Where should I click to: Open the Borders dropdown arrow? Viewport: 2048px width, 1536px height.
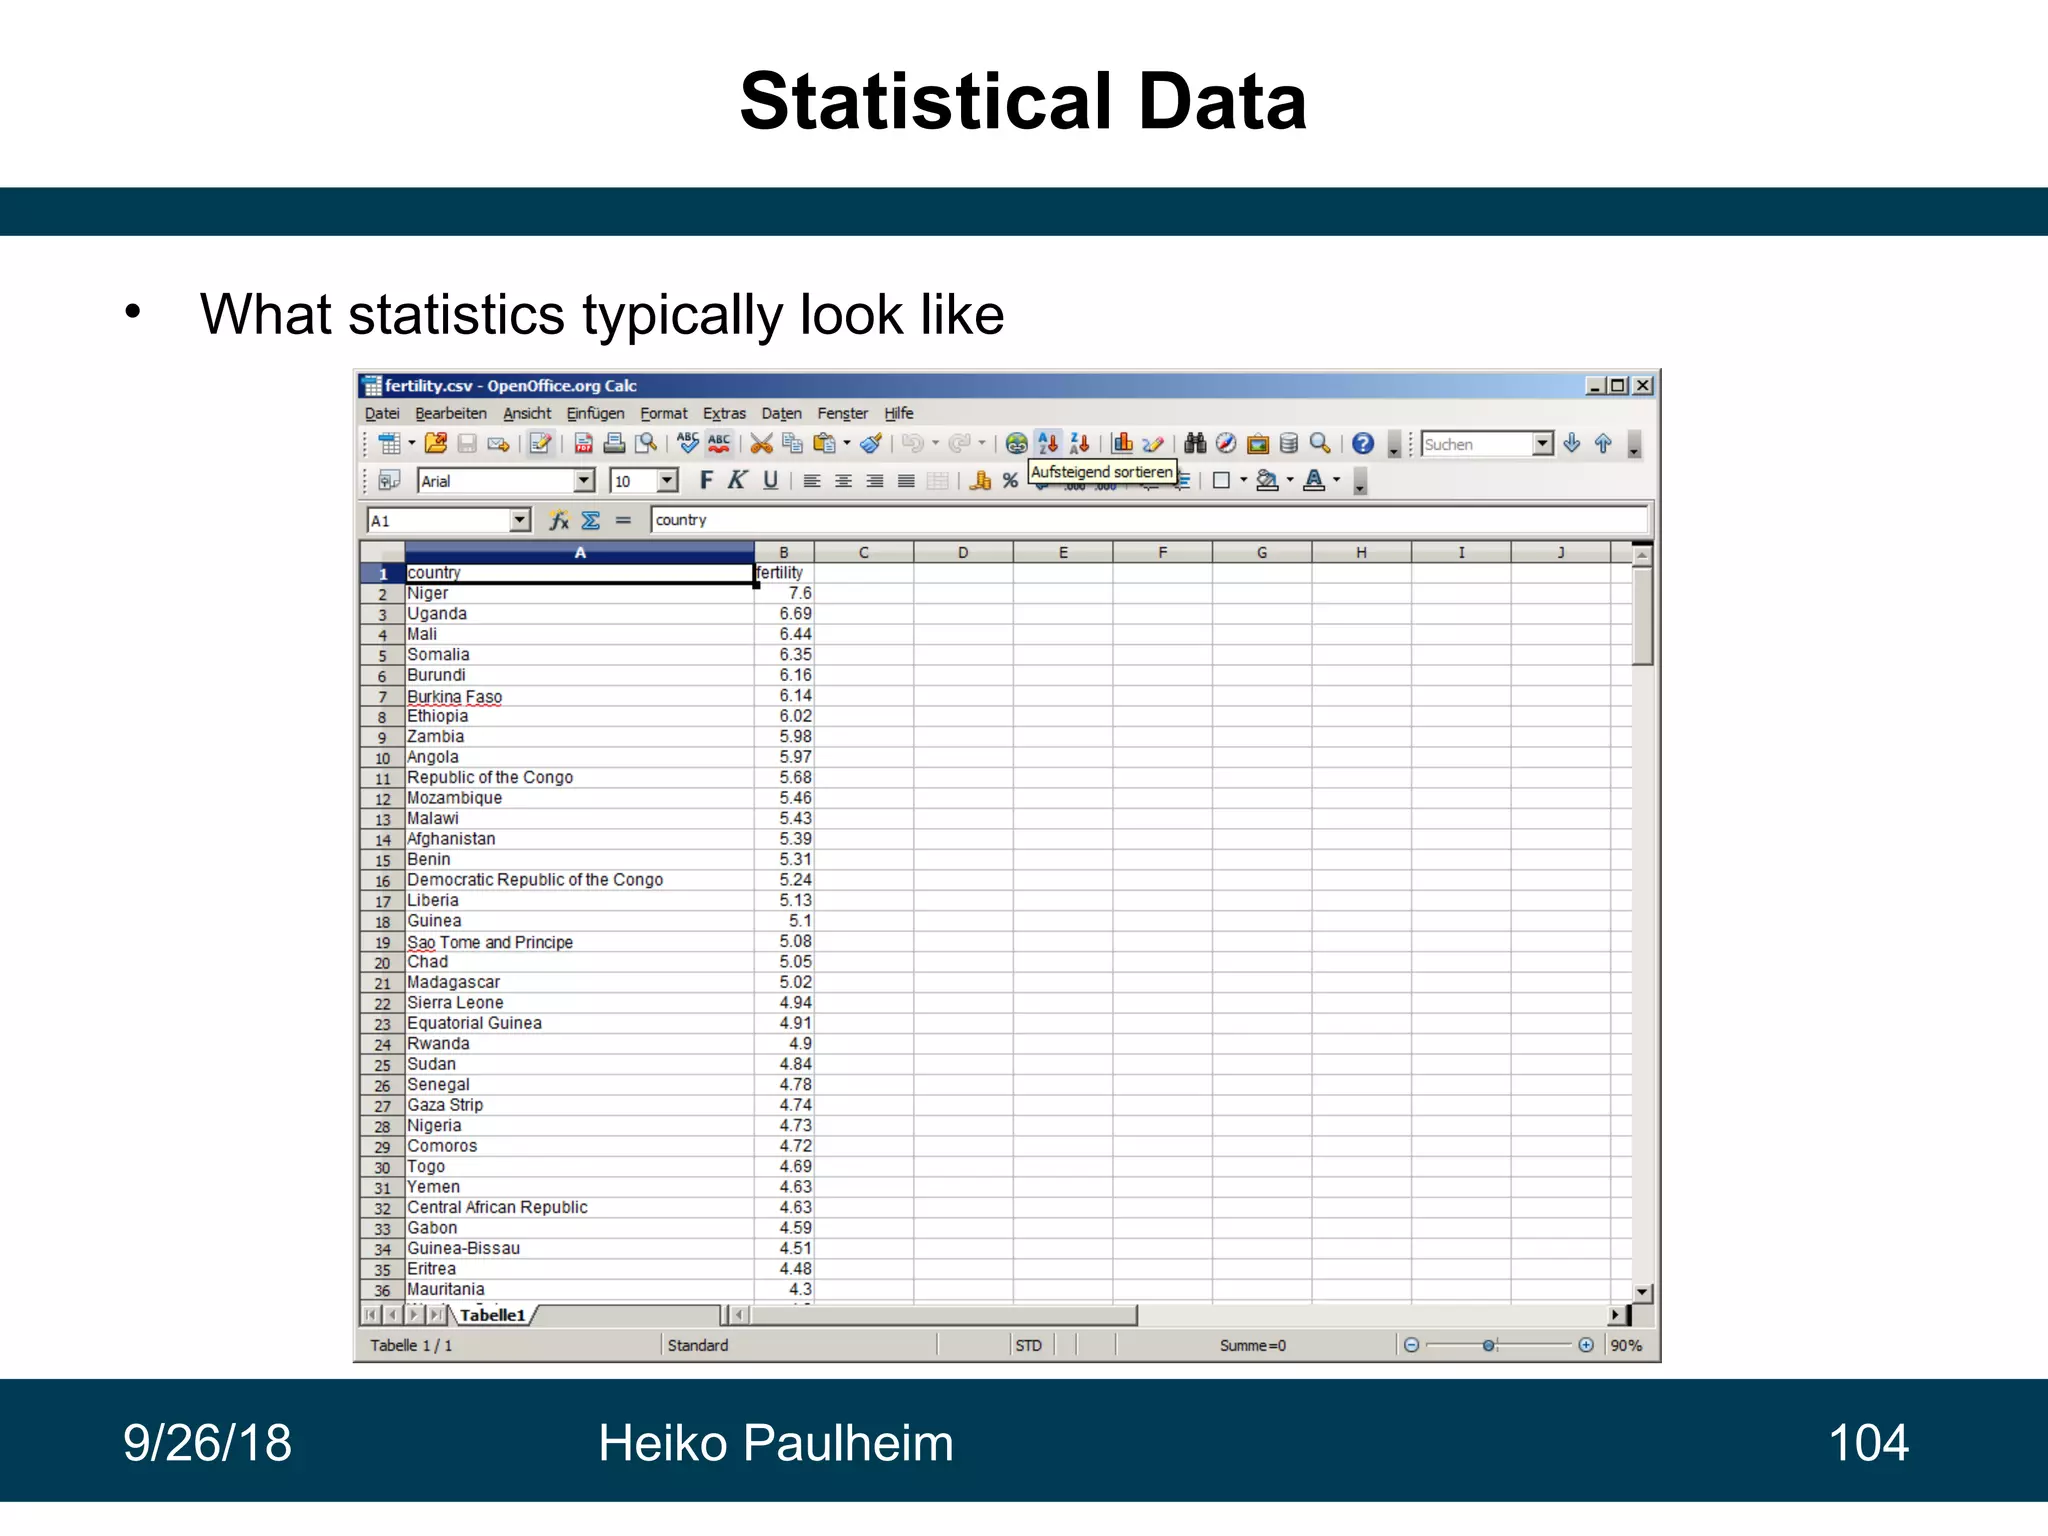click(x=1244, y=481)
